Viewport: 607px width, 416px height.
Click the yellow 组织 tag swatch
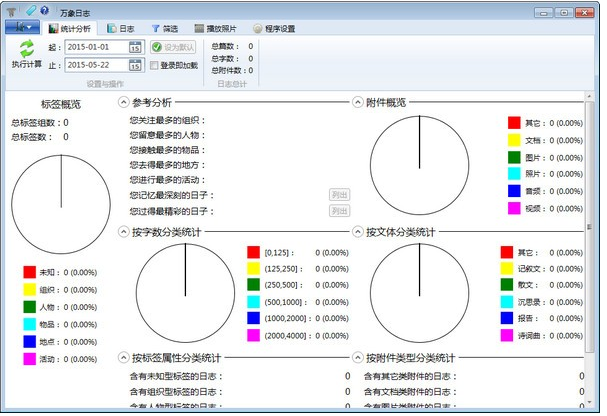coord(30,289)
